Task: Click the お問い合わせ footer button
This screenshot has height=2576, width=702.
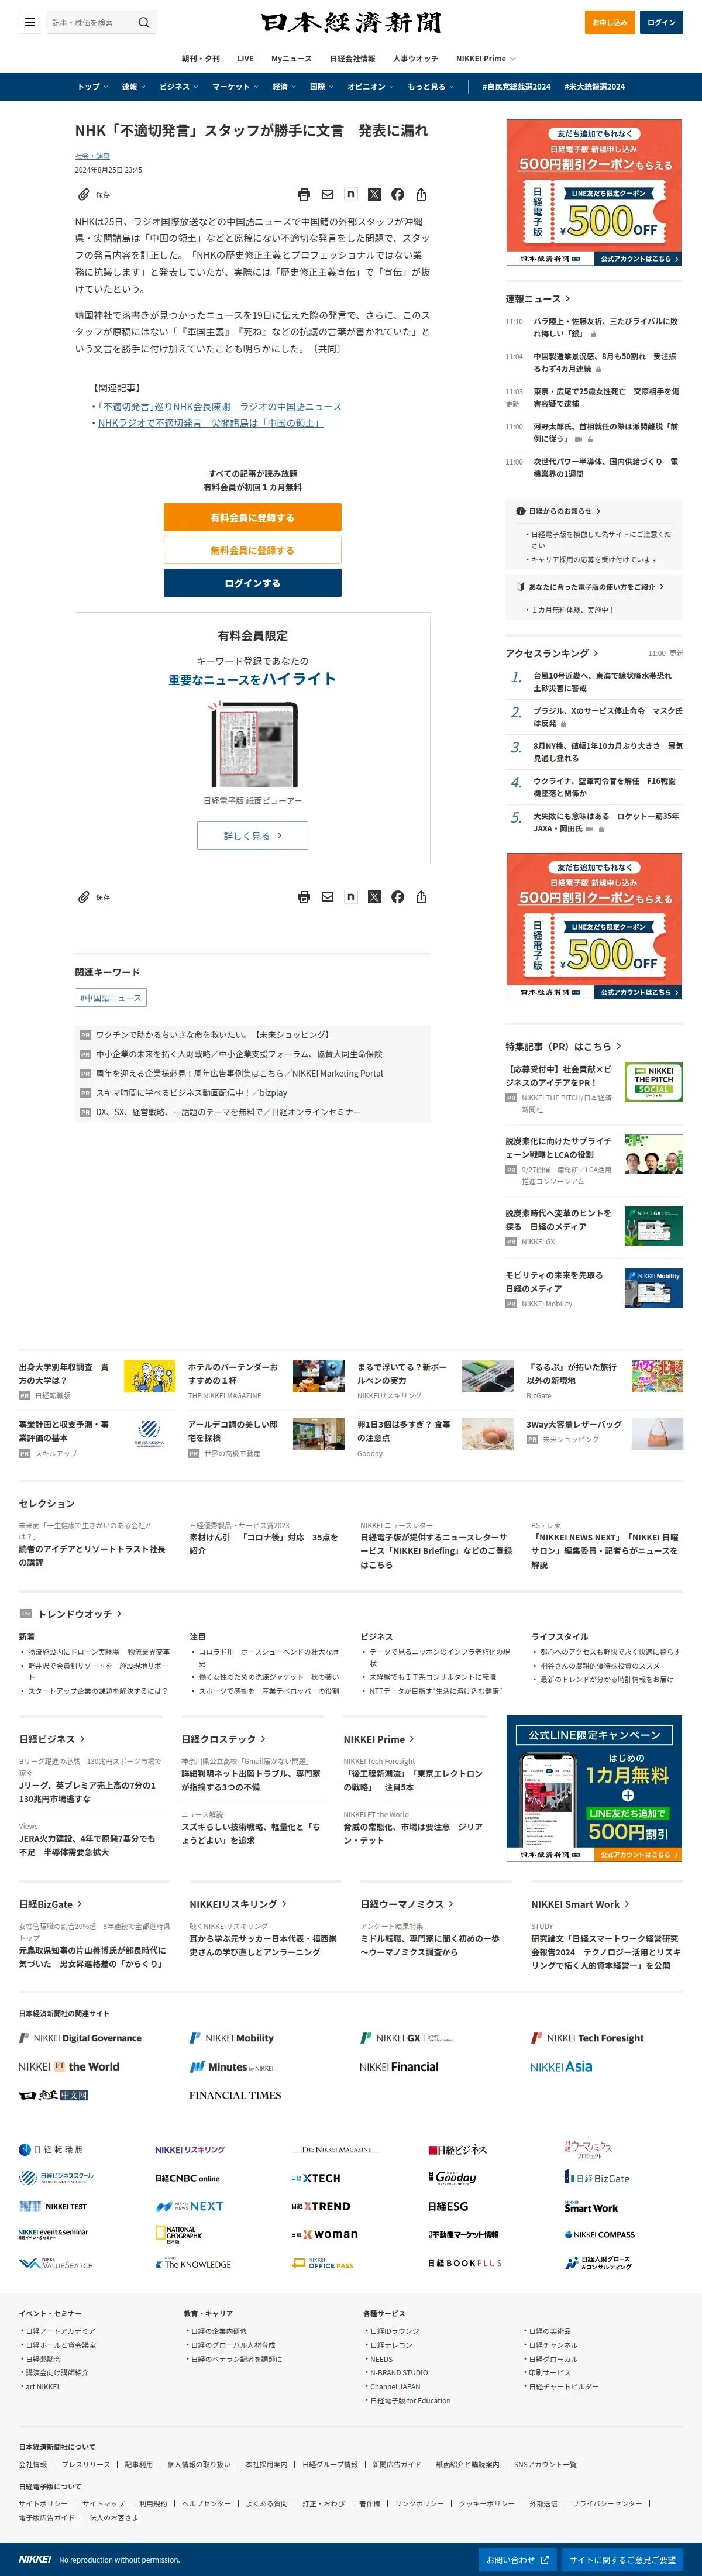Action: coord(517,2560)
